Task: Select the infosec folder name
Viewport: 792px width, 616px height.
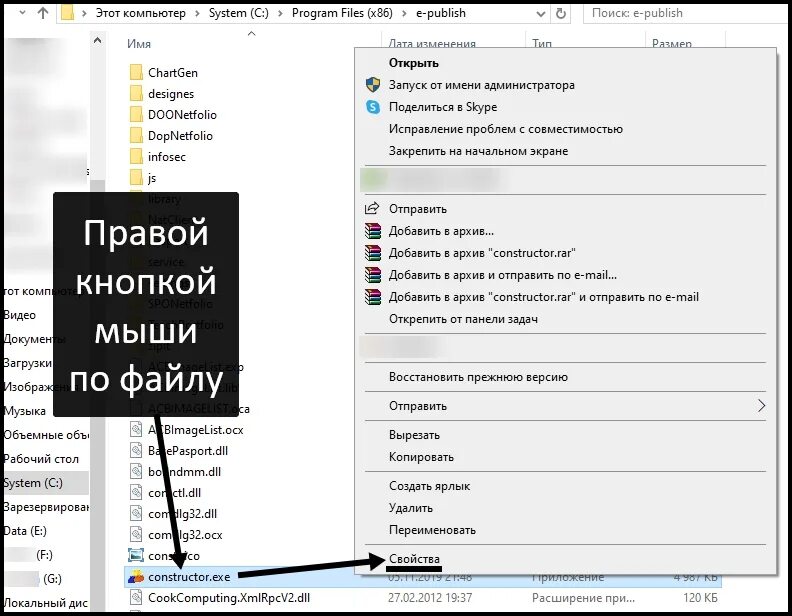Action: click(167, 157)
